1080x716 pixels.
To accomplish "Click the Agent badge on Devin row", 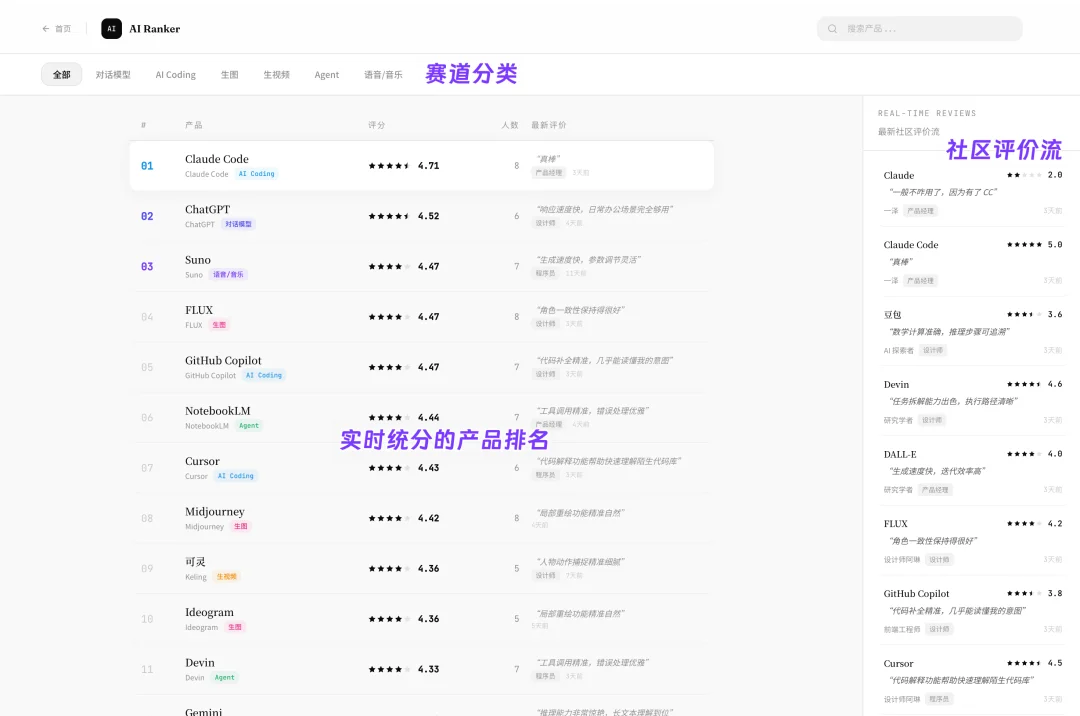I will [x=224, y=677].
